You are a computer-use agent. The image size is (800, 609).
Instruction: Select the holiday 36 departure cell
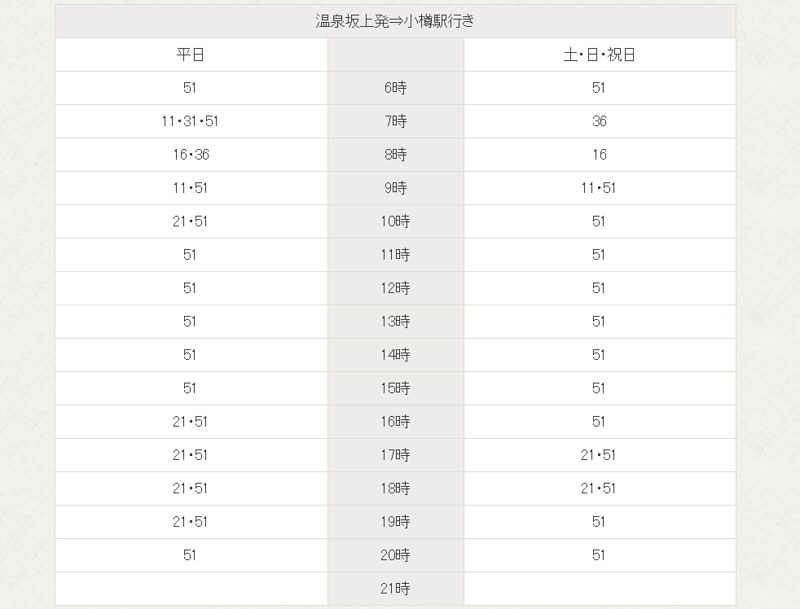tap(599, 121)
